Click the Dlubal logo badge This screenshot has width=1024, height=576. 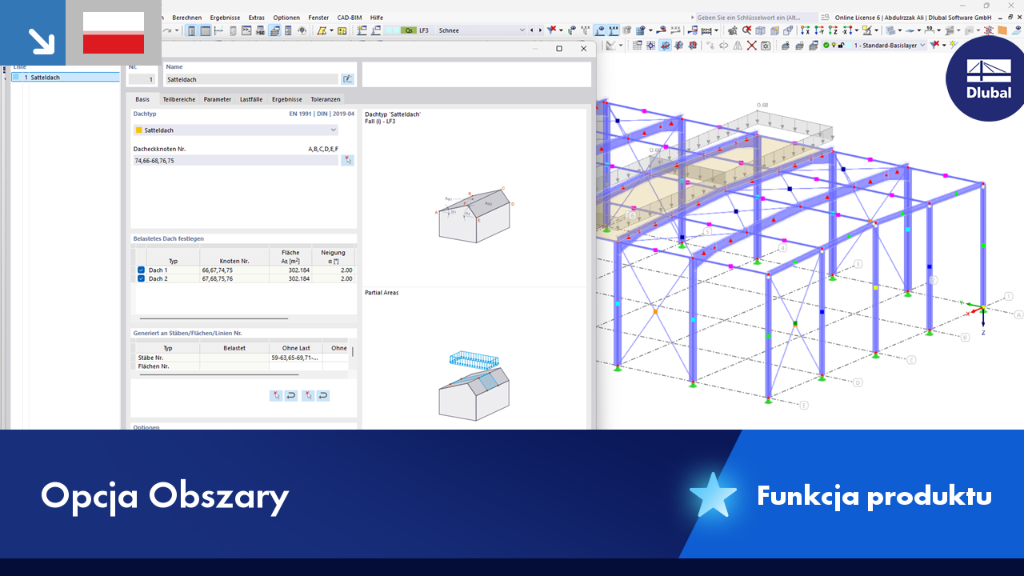(986, 78)
